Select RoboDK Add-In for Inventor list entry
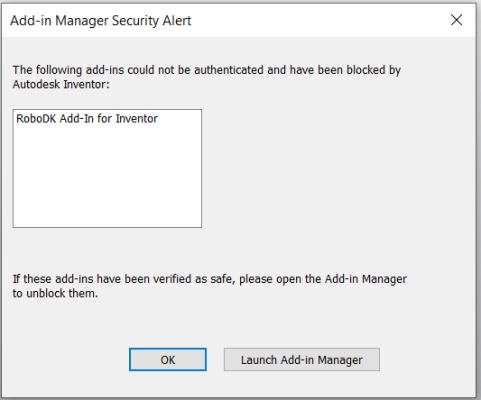 tap(87, 119)
